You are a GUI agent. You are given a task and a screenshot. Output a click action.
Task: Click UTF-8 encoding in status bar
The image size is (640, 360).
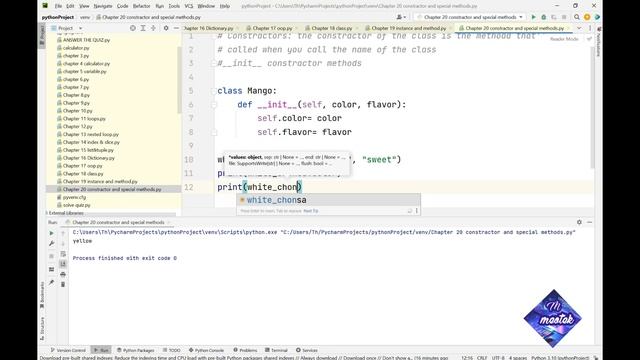498,358
